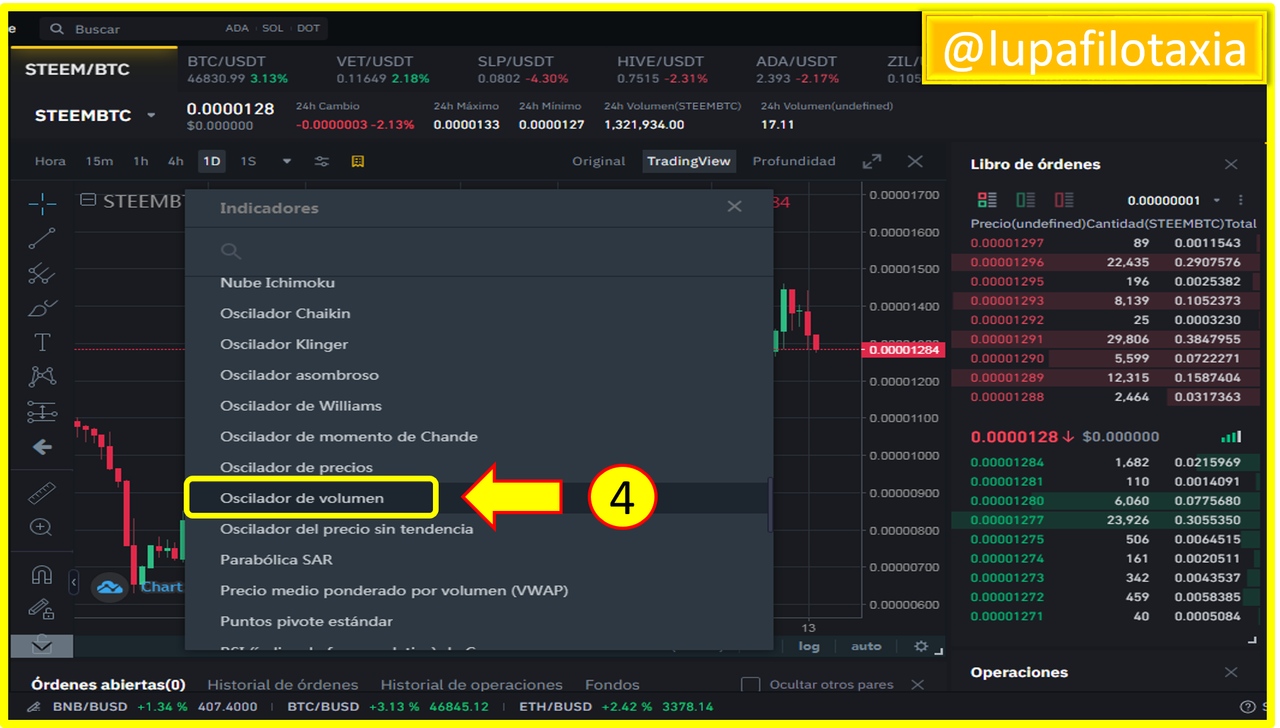Select the XABCD pattern tool
Image resolution: width=1280 pixels, height=728 pixels.
point(42,376)
